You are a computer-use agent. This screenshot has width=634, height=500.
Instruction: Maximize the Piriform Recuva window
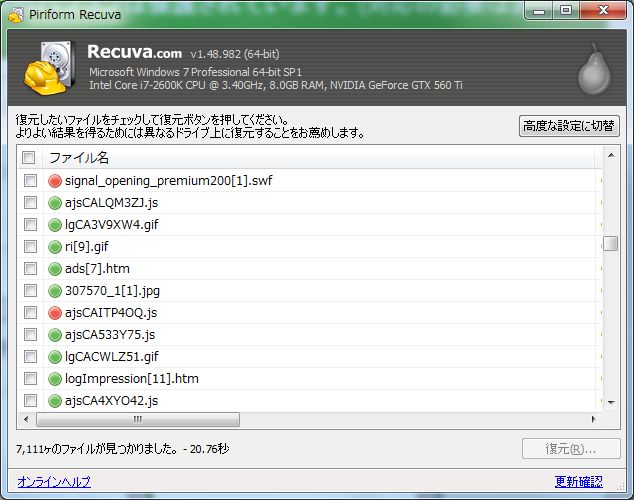click(x=566, y=11)
